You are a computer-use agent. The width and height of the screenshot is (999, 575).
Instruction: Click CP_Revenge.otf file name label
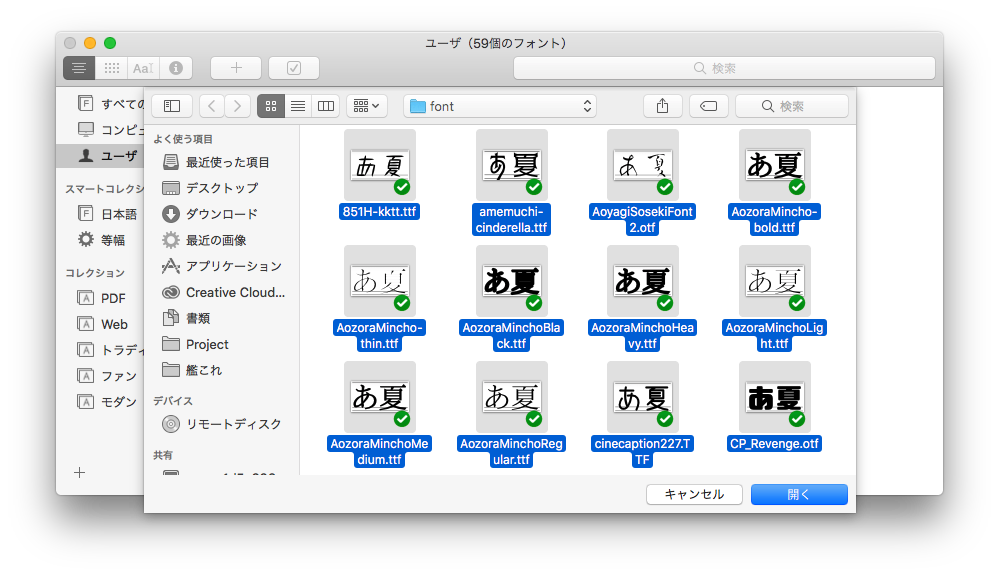(774, 444)
